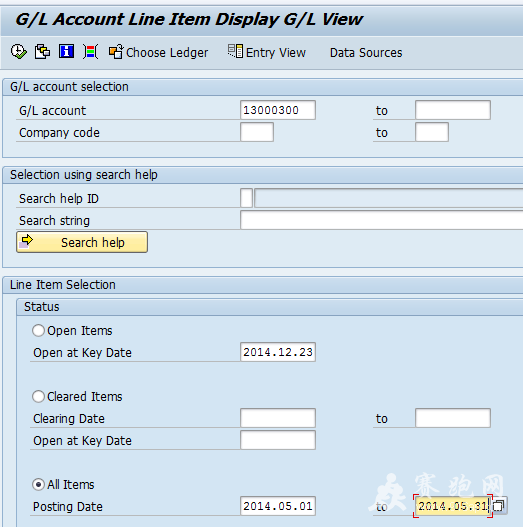Open multiple selection icon beside posting date
This screenshot has height=527, width=523.
[x=499, y=505]
